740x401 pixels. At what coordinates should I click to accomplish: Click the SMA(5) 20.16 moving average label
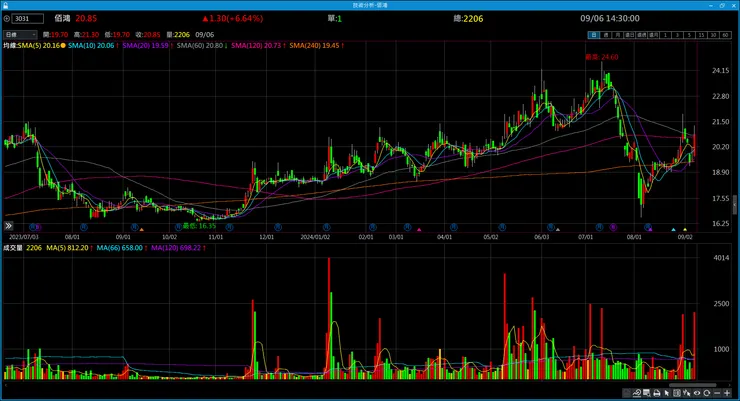[39, 46]
